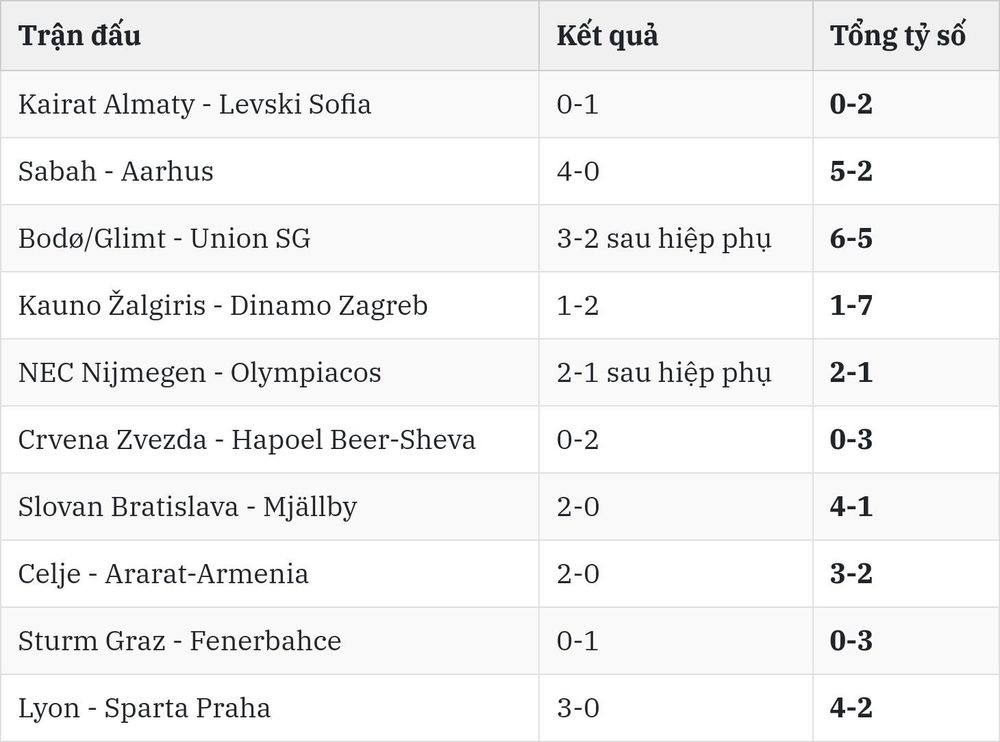Click the Lyon - Sparta Praha match
The image size is (1000, 742).
144,708
